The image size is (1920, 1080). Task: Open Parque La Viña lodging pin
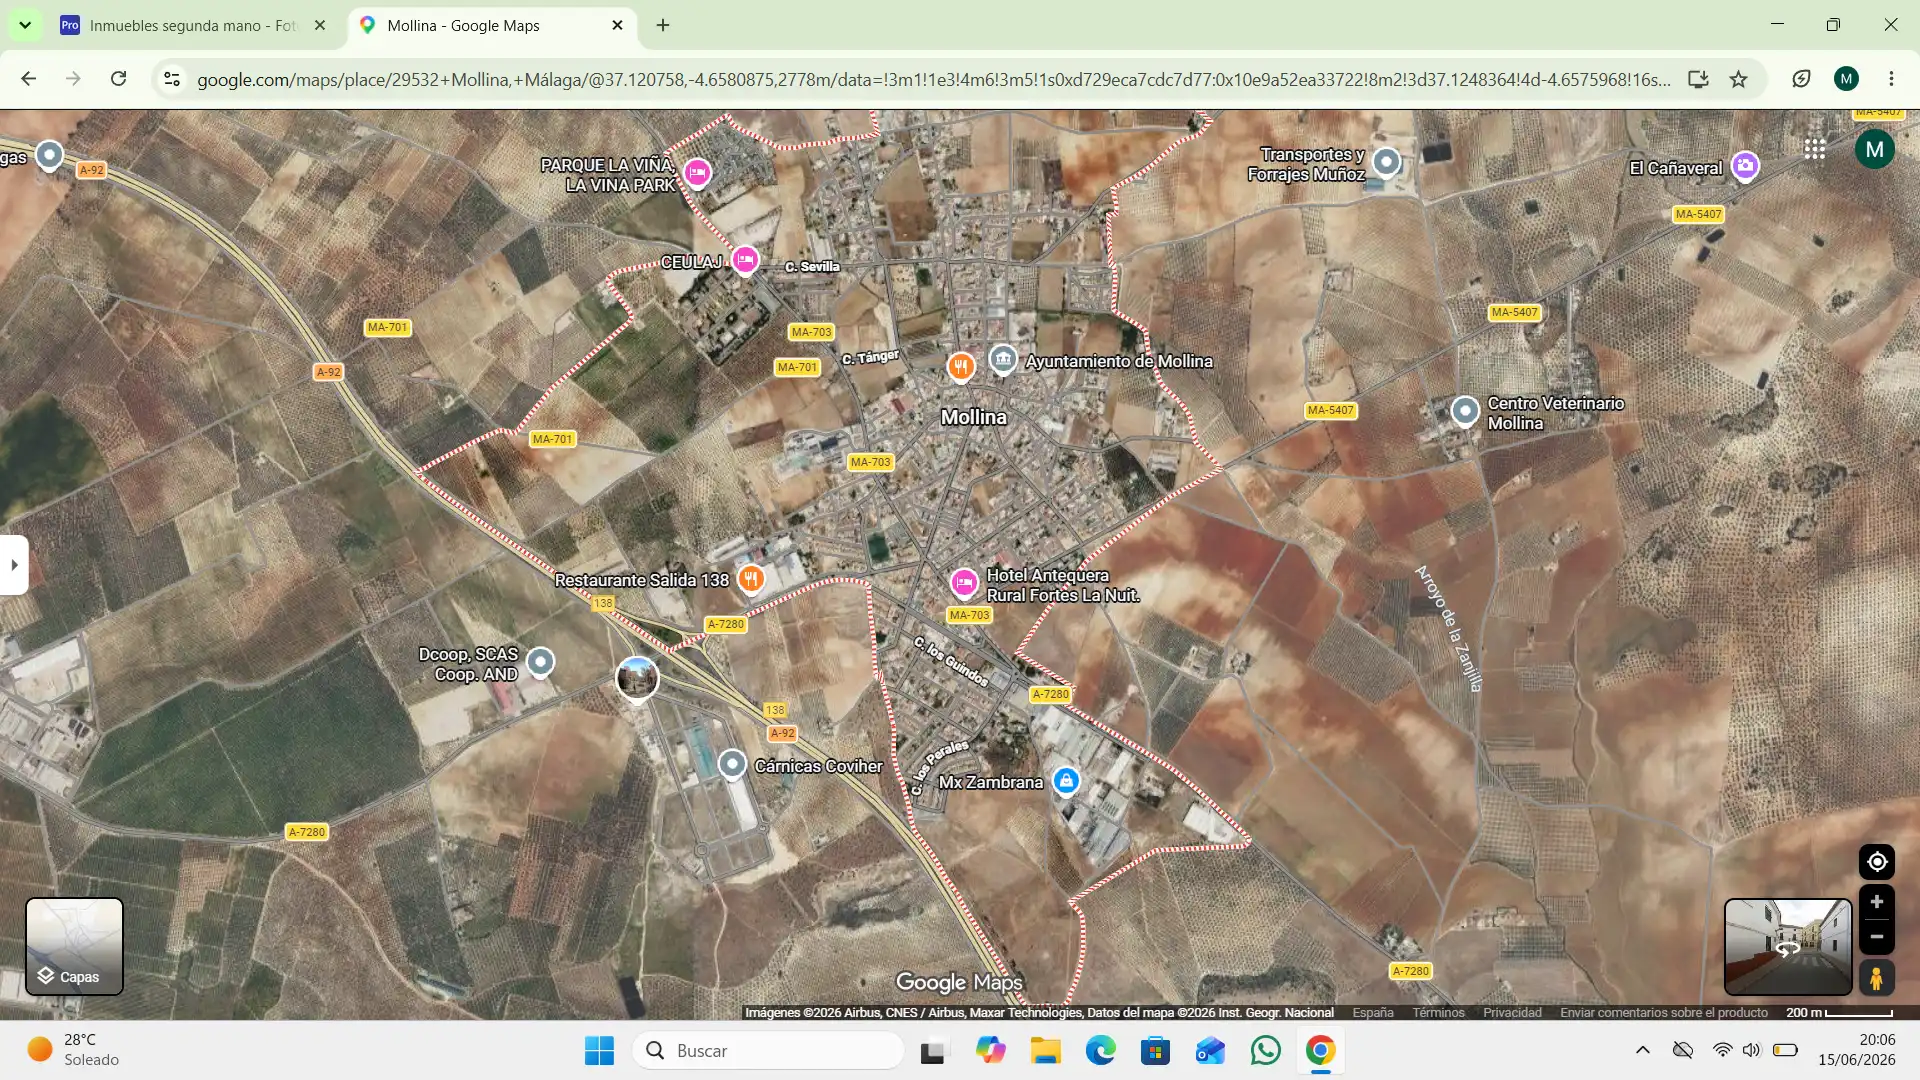[x=697, y=173]
